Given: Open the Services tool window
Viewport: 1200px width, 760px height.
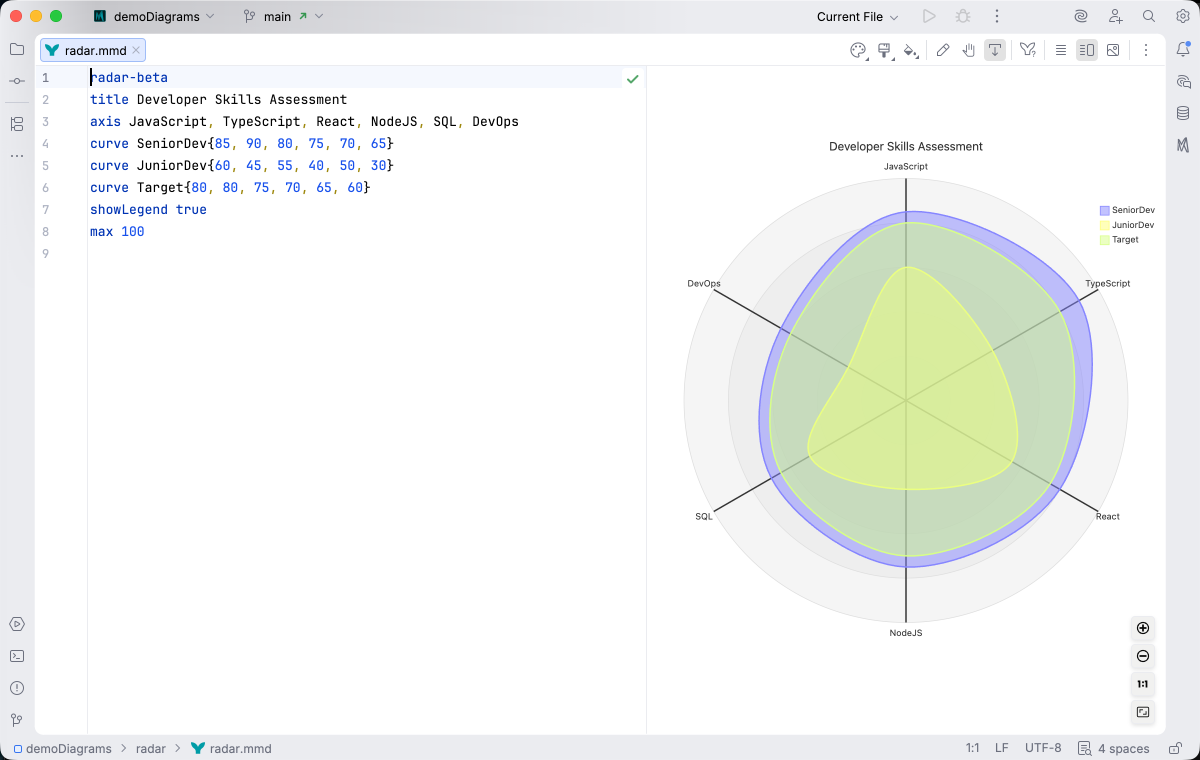Looking at the screenshot, I should click(x=17, y=624).
